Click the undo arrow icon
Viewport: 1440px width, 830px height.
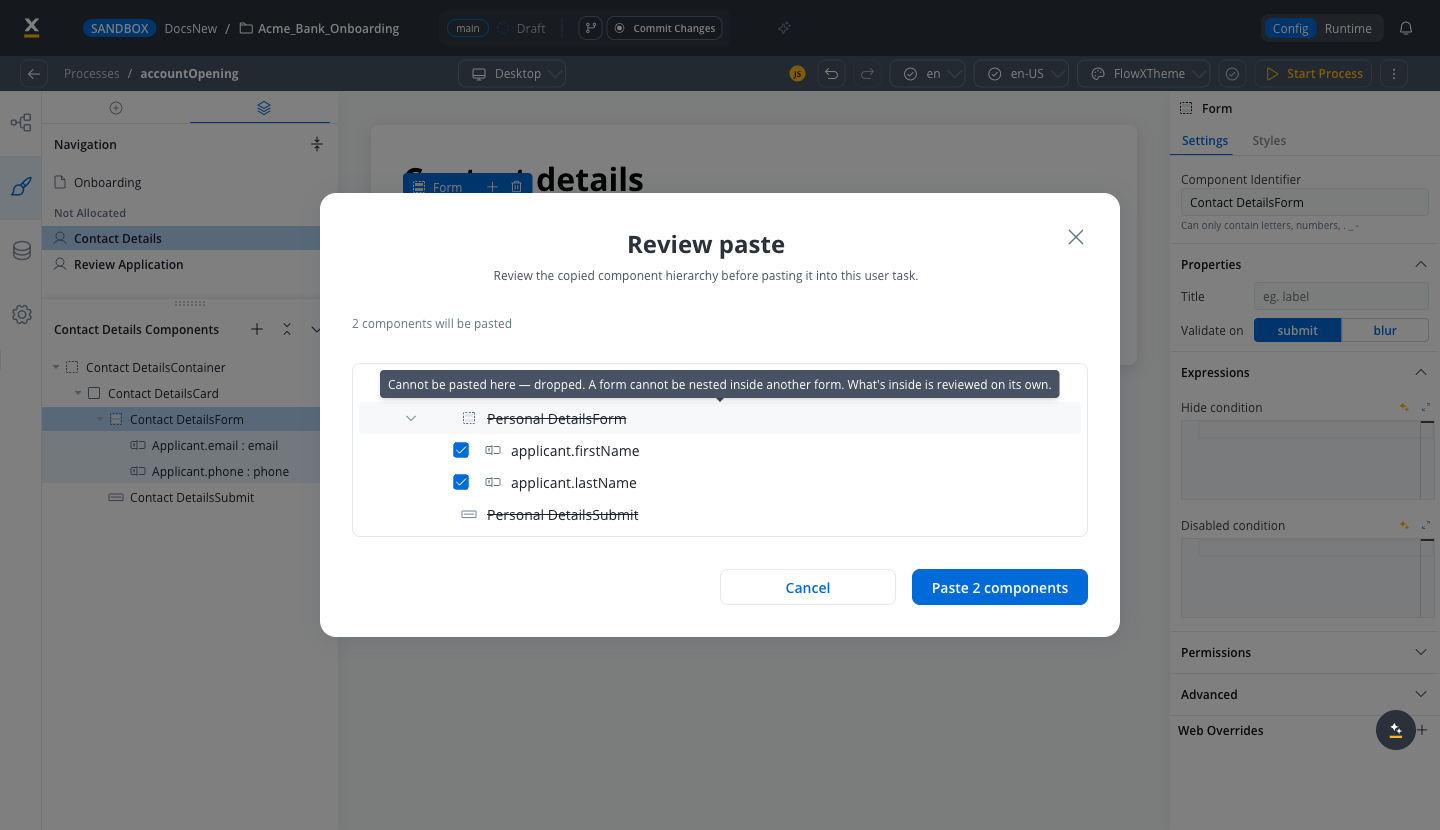(830, 73)
